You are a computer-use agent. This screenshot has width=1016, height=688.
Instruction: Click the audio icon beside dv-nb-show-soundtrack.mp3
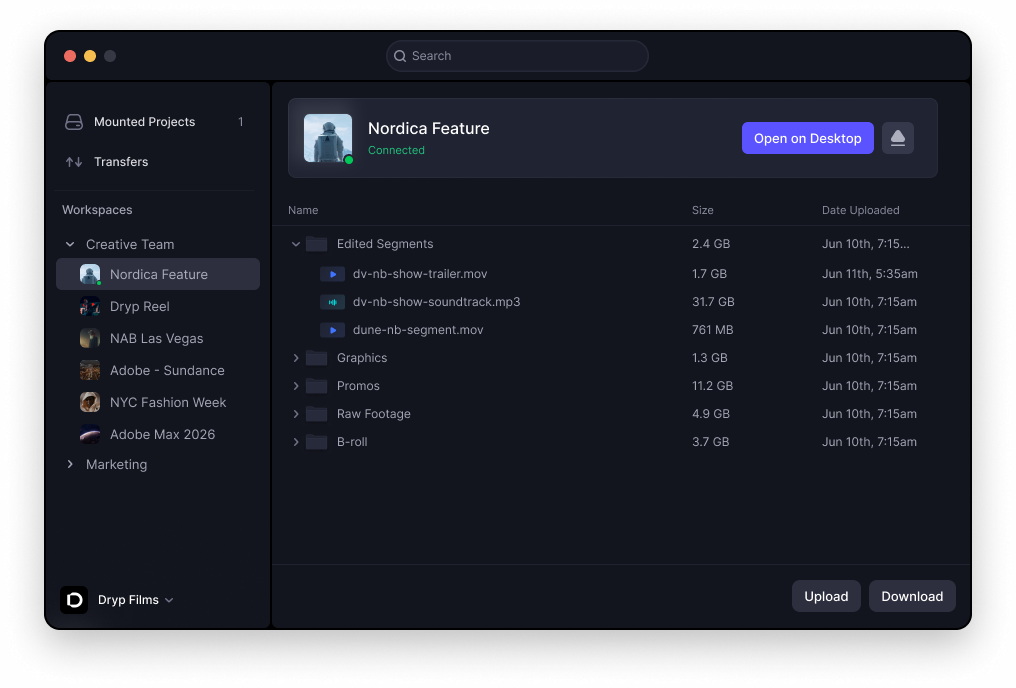(x=332, y=302)
